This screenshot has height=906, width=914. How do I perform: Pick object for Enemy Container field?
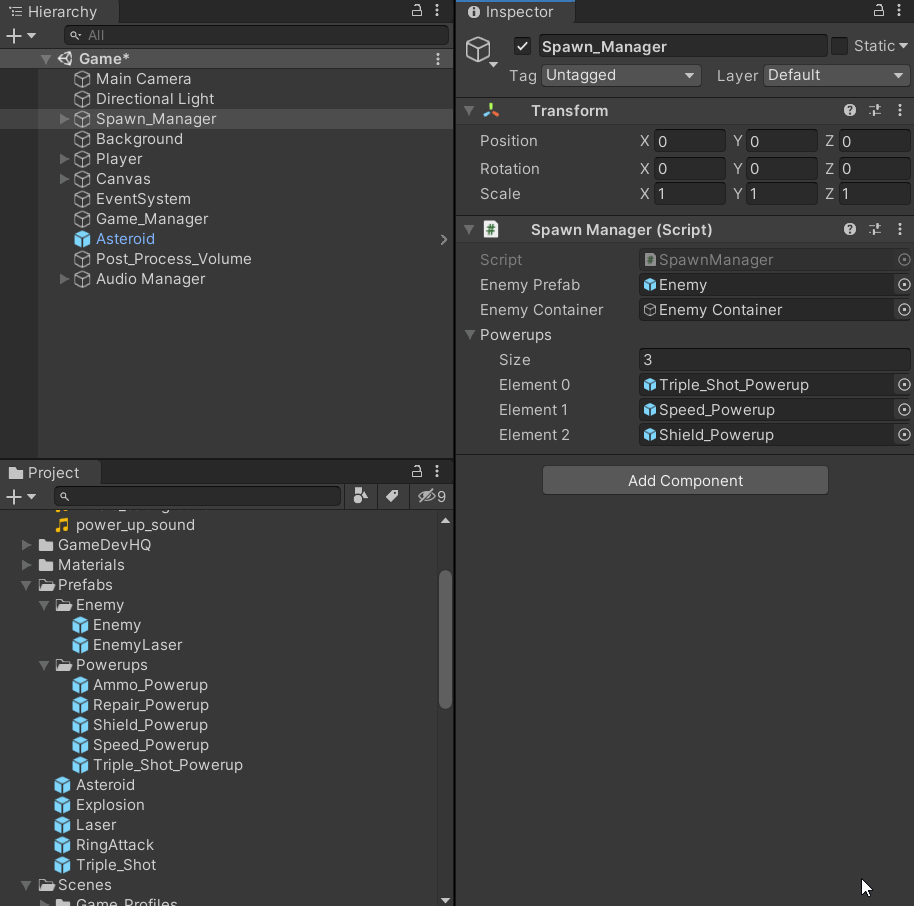click(x=904, y=310)
